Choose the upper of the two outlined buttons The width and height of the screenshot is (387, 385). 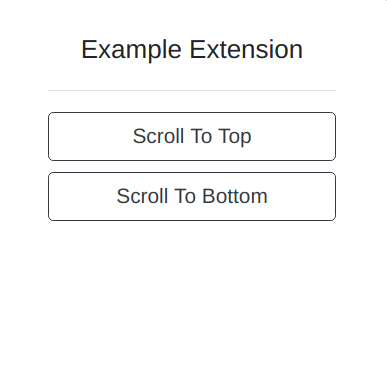click(x=192, y=136)
